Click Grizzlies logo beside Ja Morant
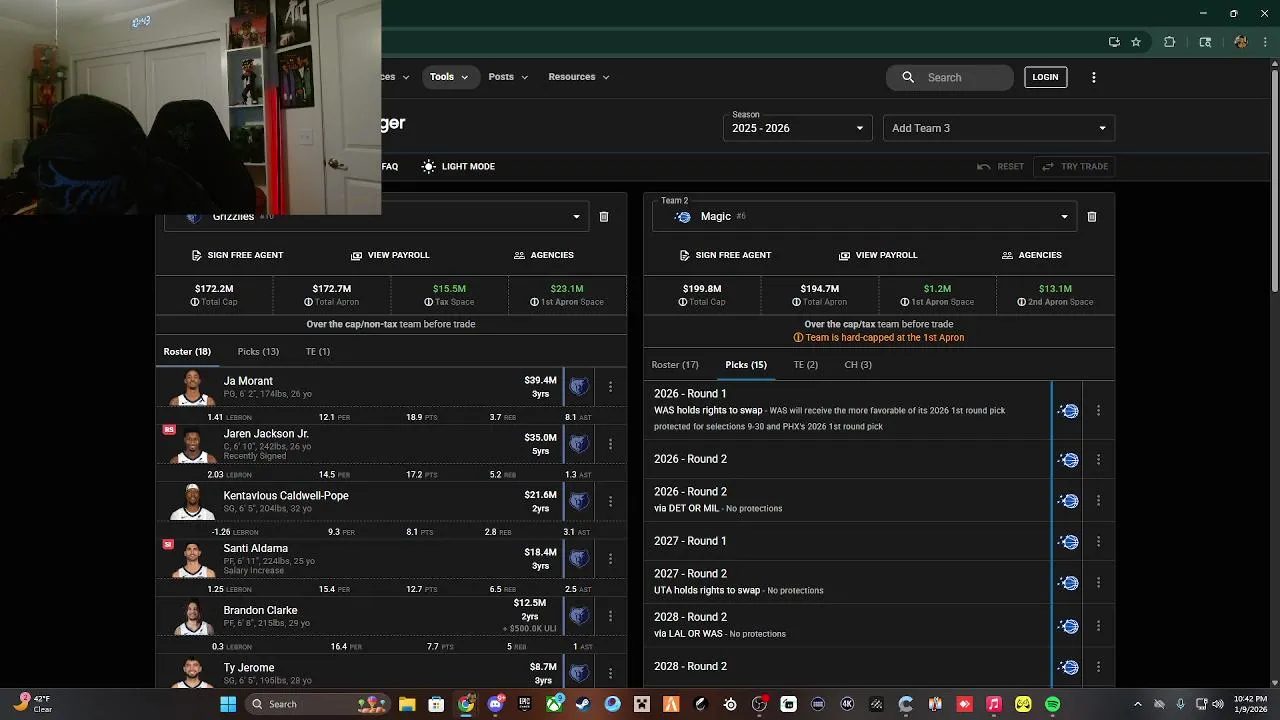The height and width of the screenshot is (720, 1280). click(579, 387)
